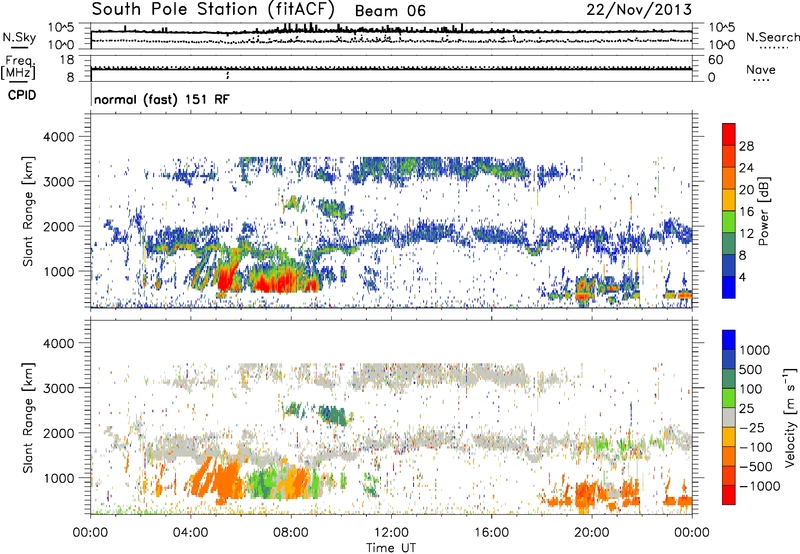Click the light green 12-16 dB Power swatch
800x554 pixels.
(x=729, y=221)
